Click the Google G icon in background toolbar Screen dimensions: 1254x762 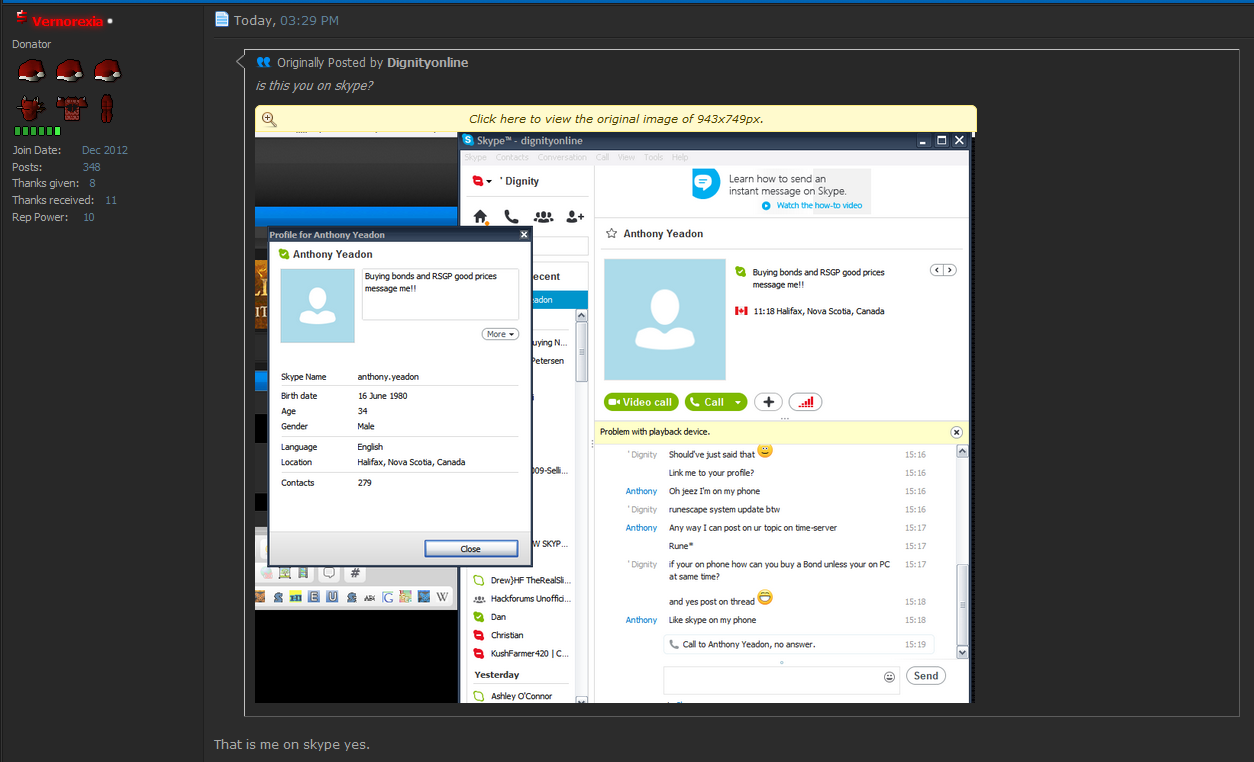click(x=387, y=597)
